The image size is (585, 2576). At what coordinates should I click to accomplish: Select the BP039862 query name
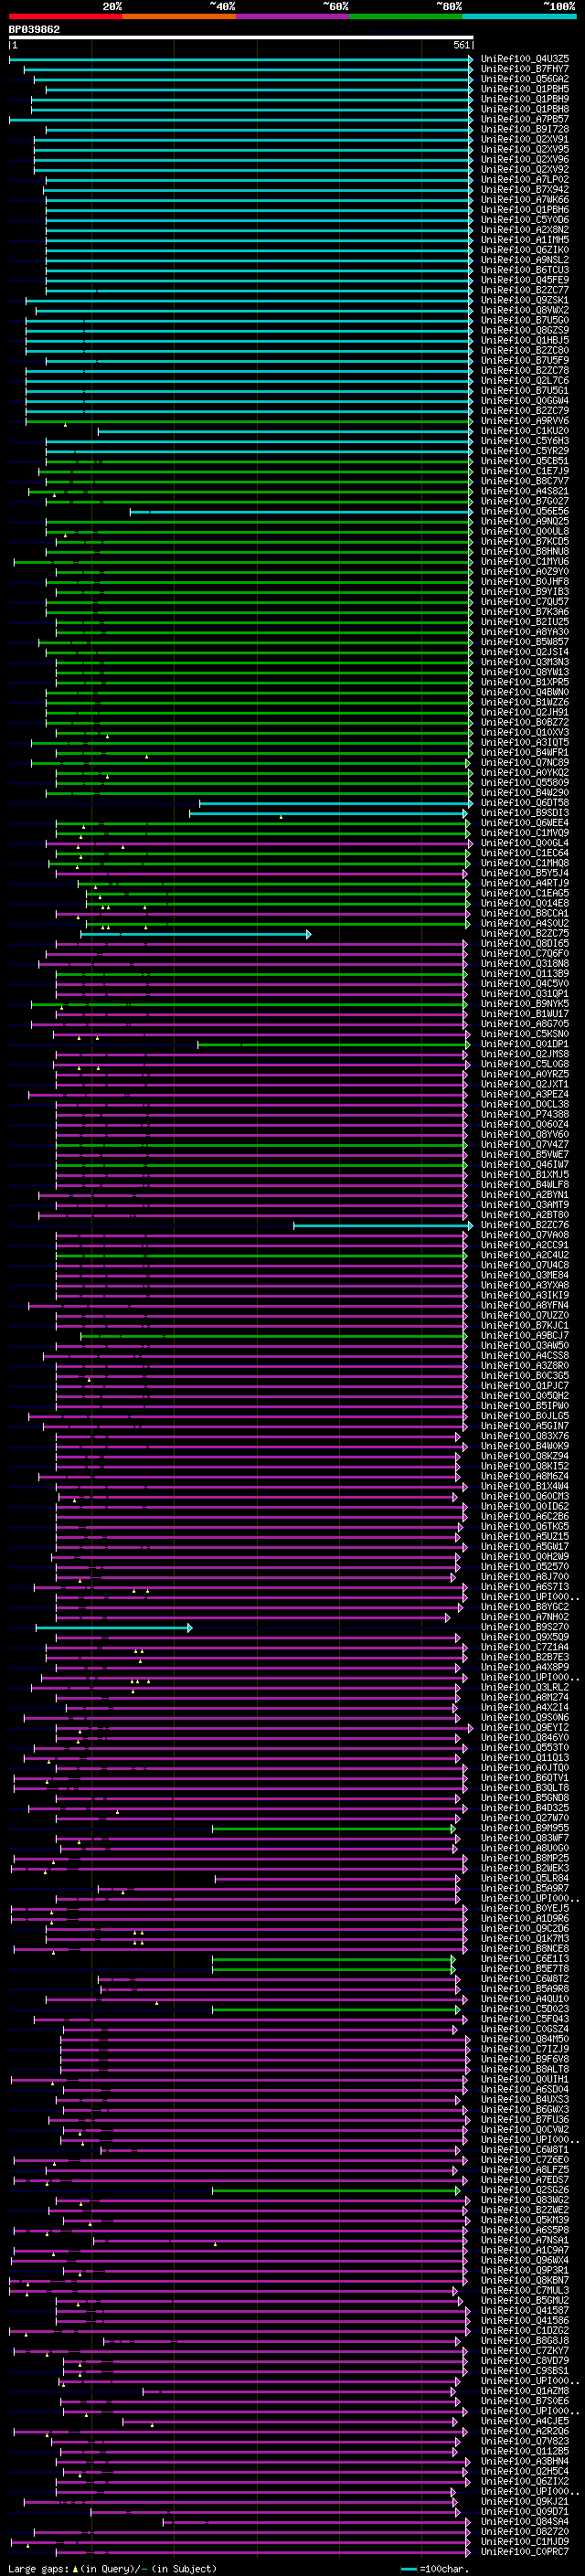[34, 30]
